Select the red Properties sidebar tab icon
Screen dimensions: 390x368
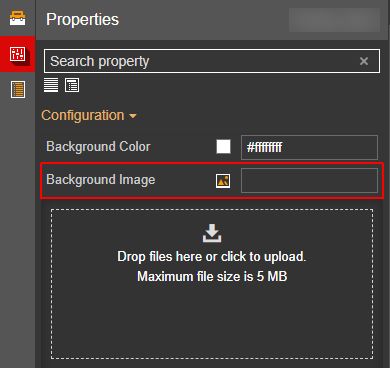click(x=17, y=54)
